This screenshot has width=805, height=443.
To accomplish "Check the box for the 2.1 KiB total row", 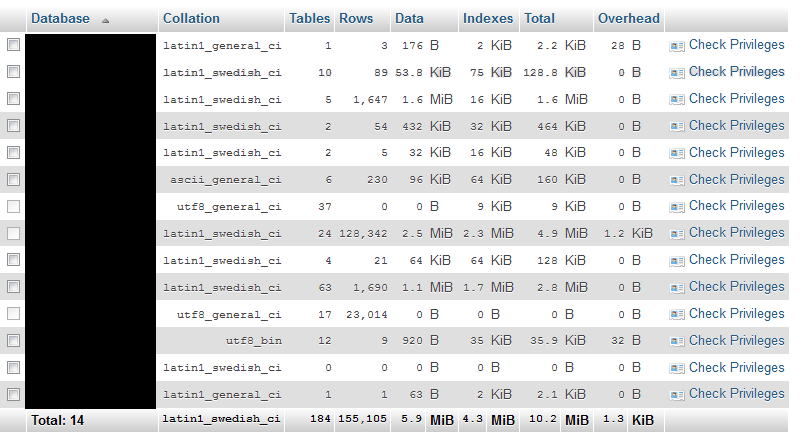I will click(x=13, y=394).
